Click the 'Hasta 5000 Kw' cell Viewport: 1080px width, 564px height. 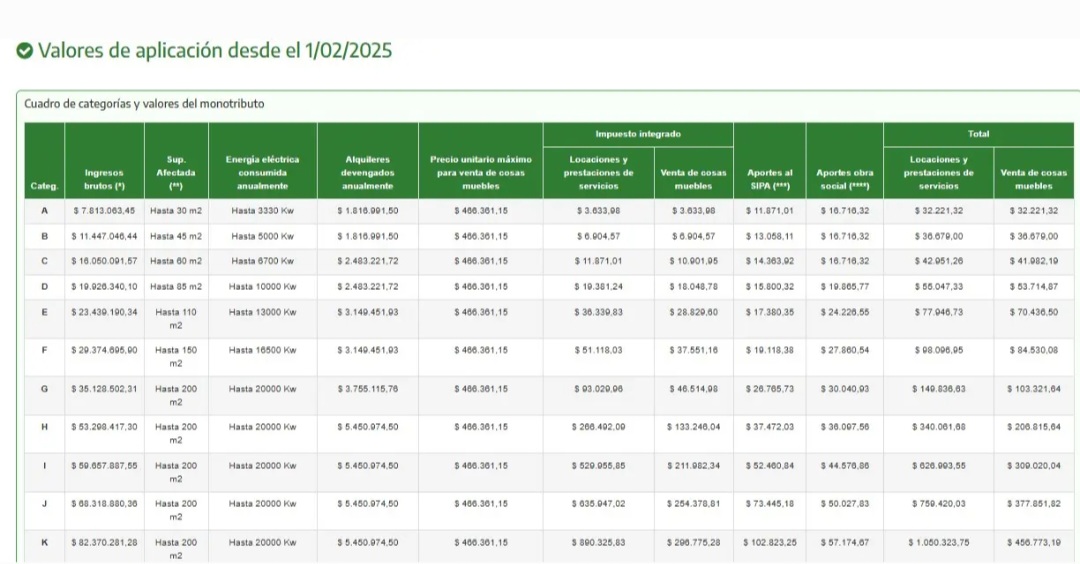262,236
